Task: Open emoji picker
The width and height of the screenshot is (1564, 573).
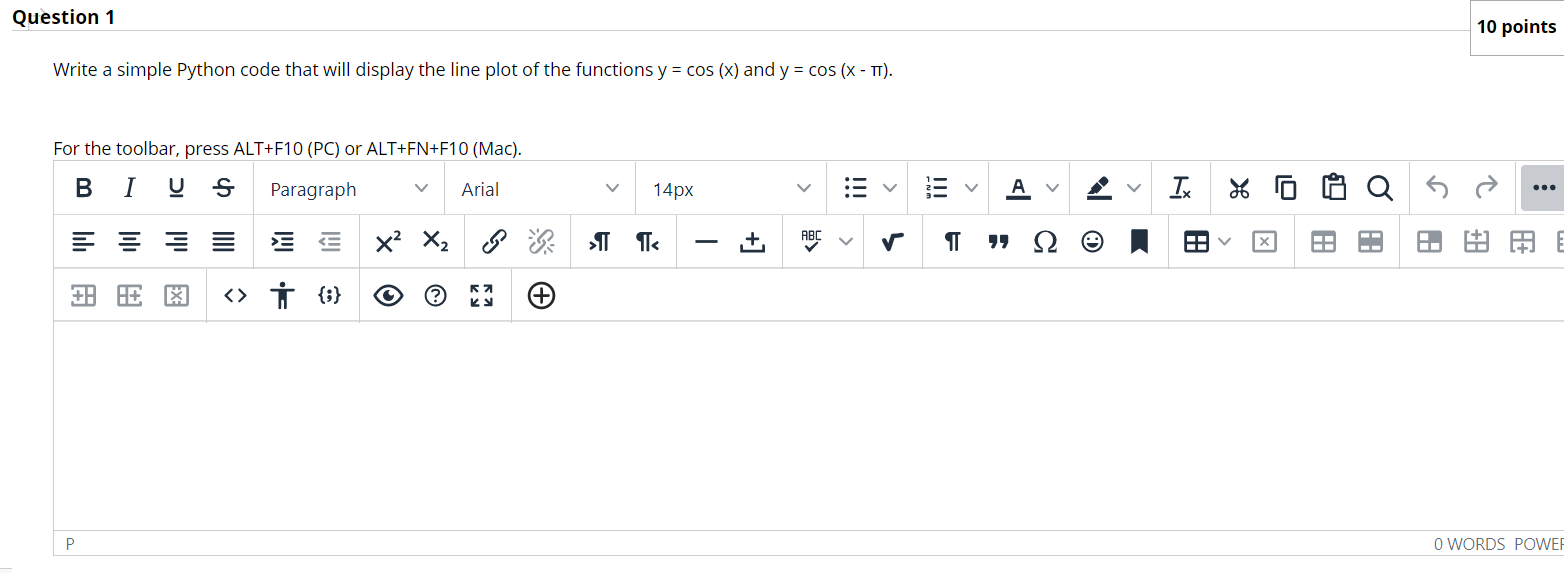Action: point(1093,242)
